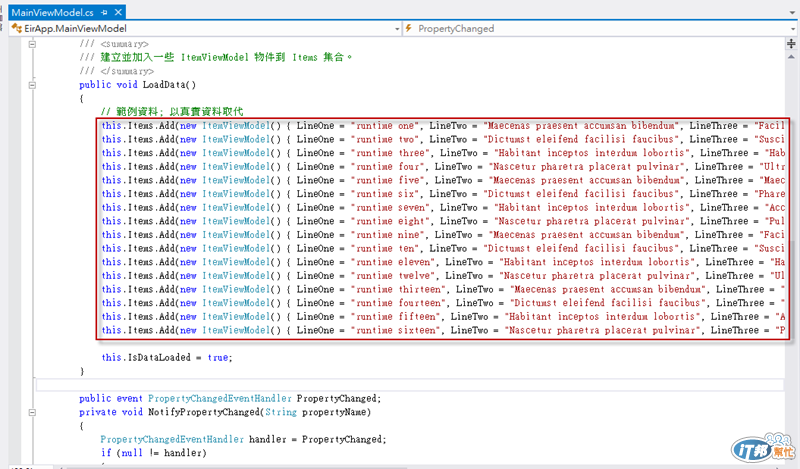800x469 pixels.
Task: Collapse the NotifyPropertyChanged method outline
Action: 32,412
